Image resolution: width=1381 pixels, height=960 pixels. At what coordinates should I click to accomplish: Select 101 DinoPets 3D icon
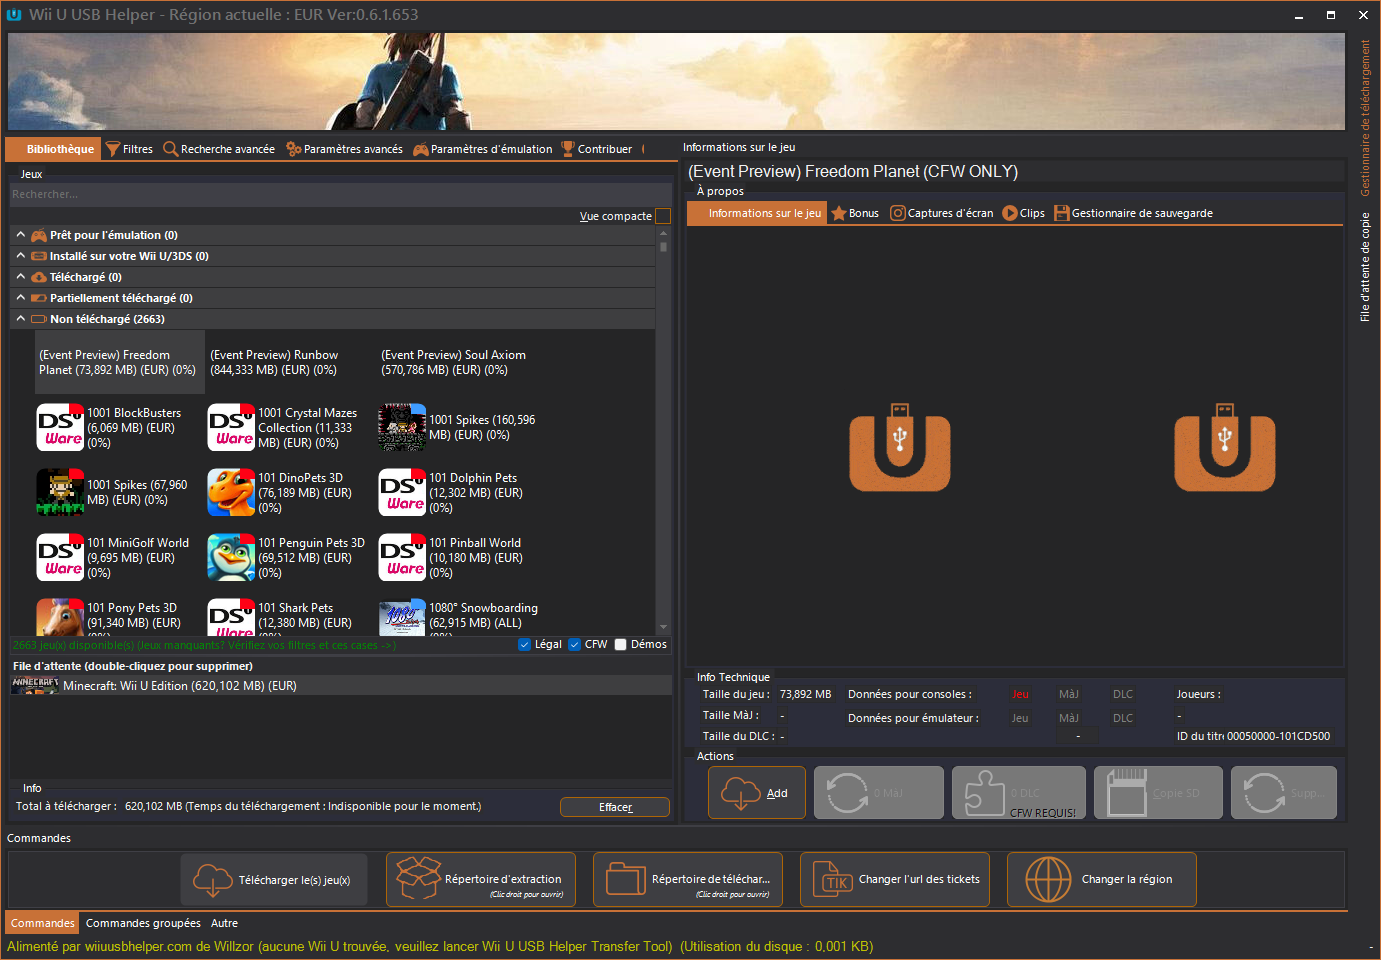pyautogui.click(x=231, y=493)
